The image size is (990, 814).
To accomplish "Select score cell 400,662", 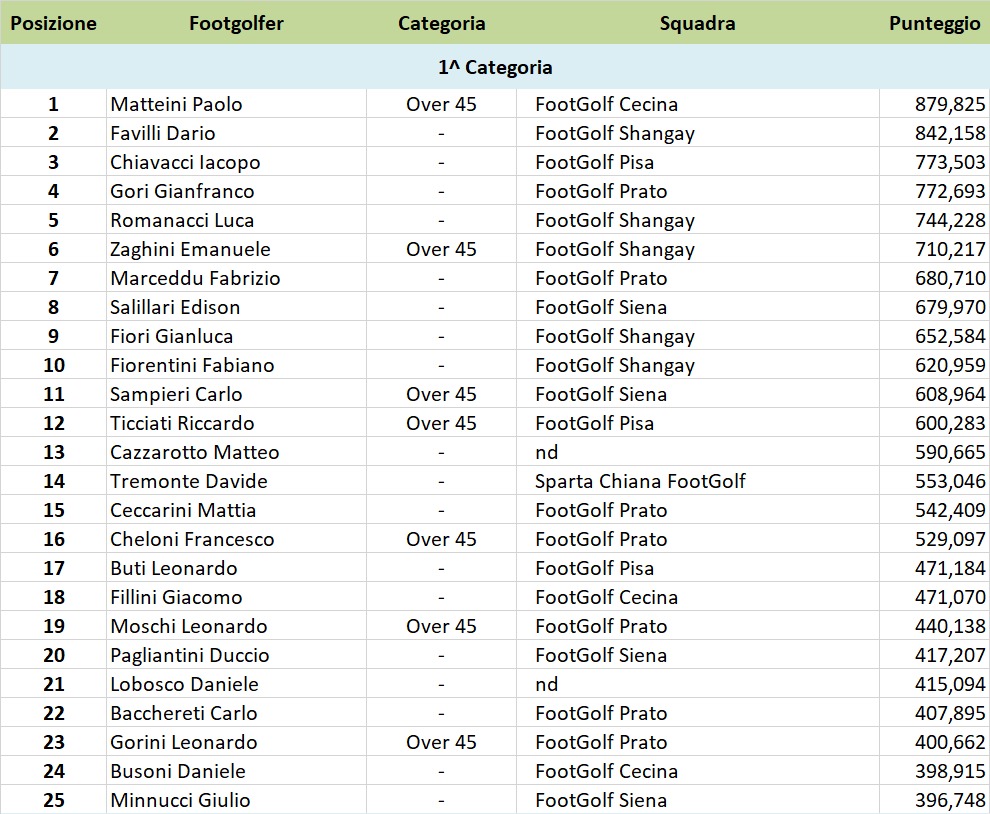I will (934, 741).
